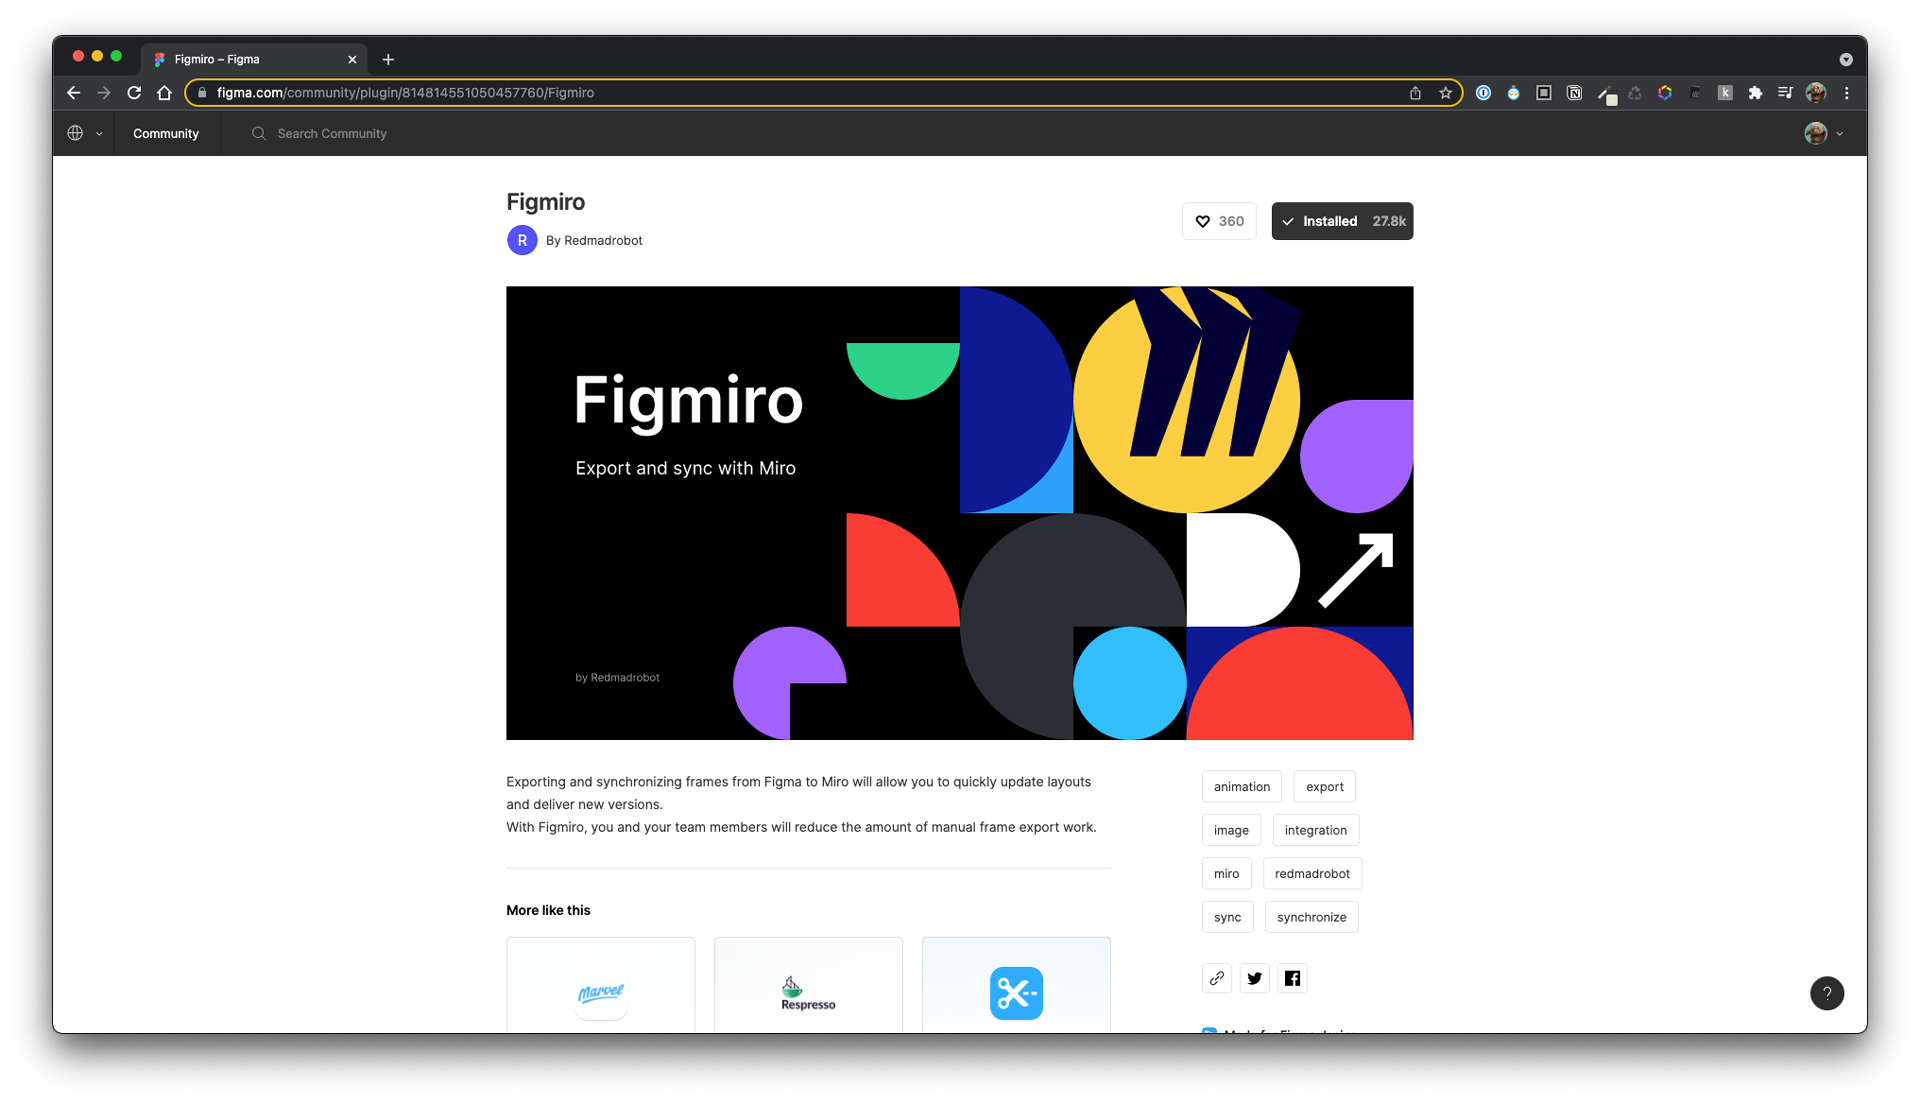The width and height of the screenshot is (1920, 1103).
Task: Click the redmadrobot tag link
Action: [1312, 873]
